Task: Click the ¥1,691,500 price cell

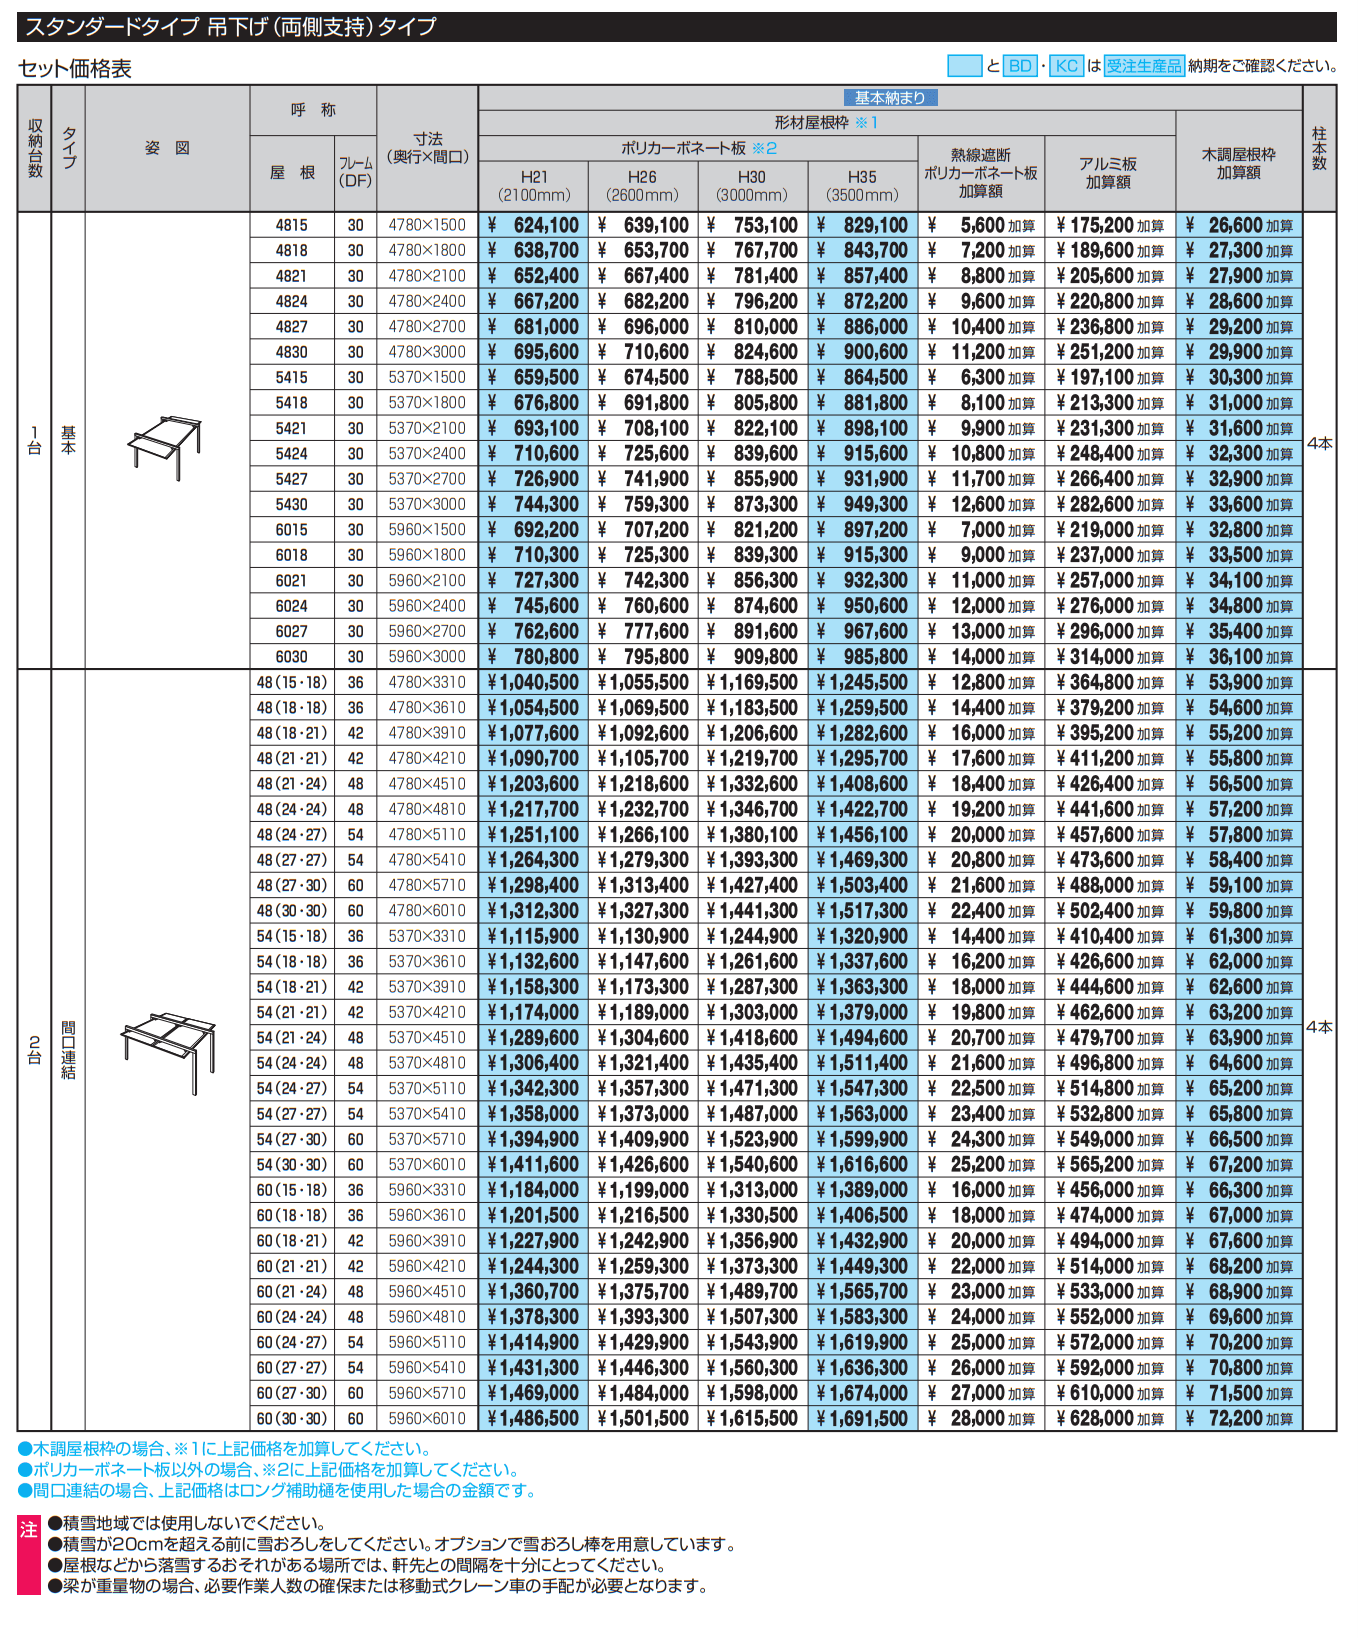Action: [x=862, y=1419]
